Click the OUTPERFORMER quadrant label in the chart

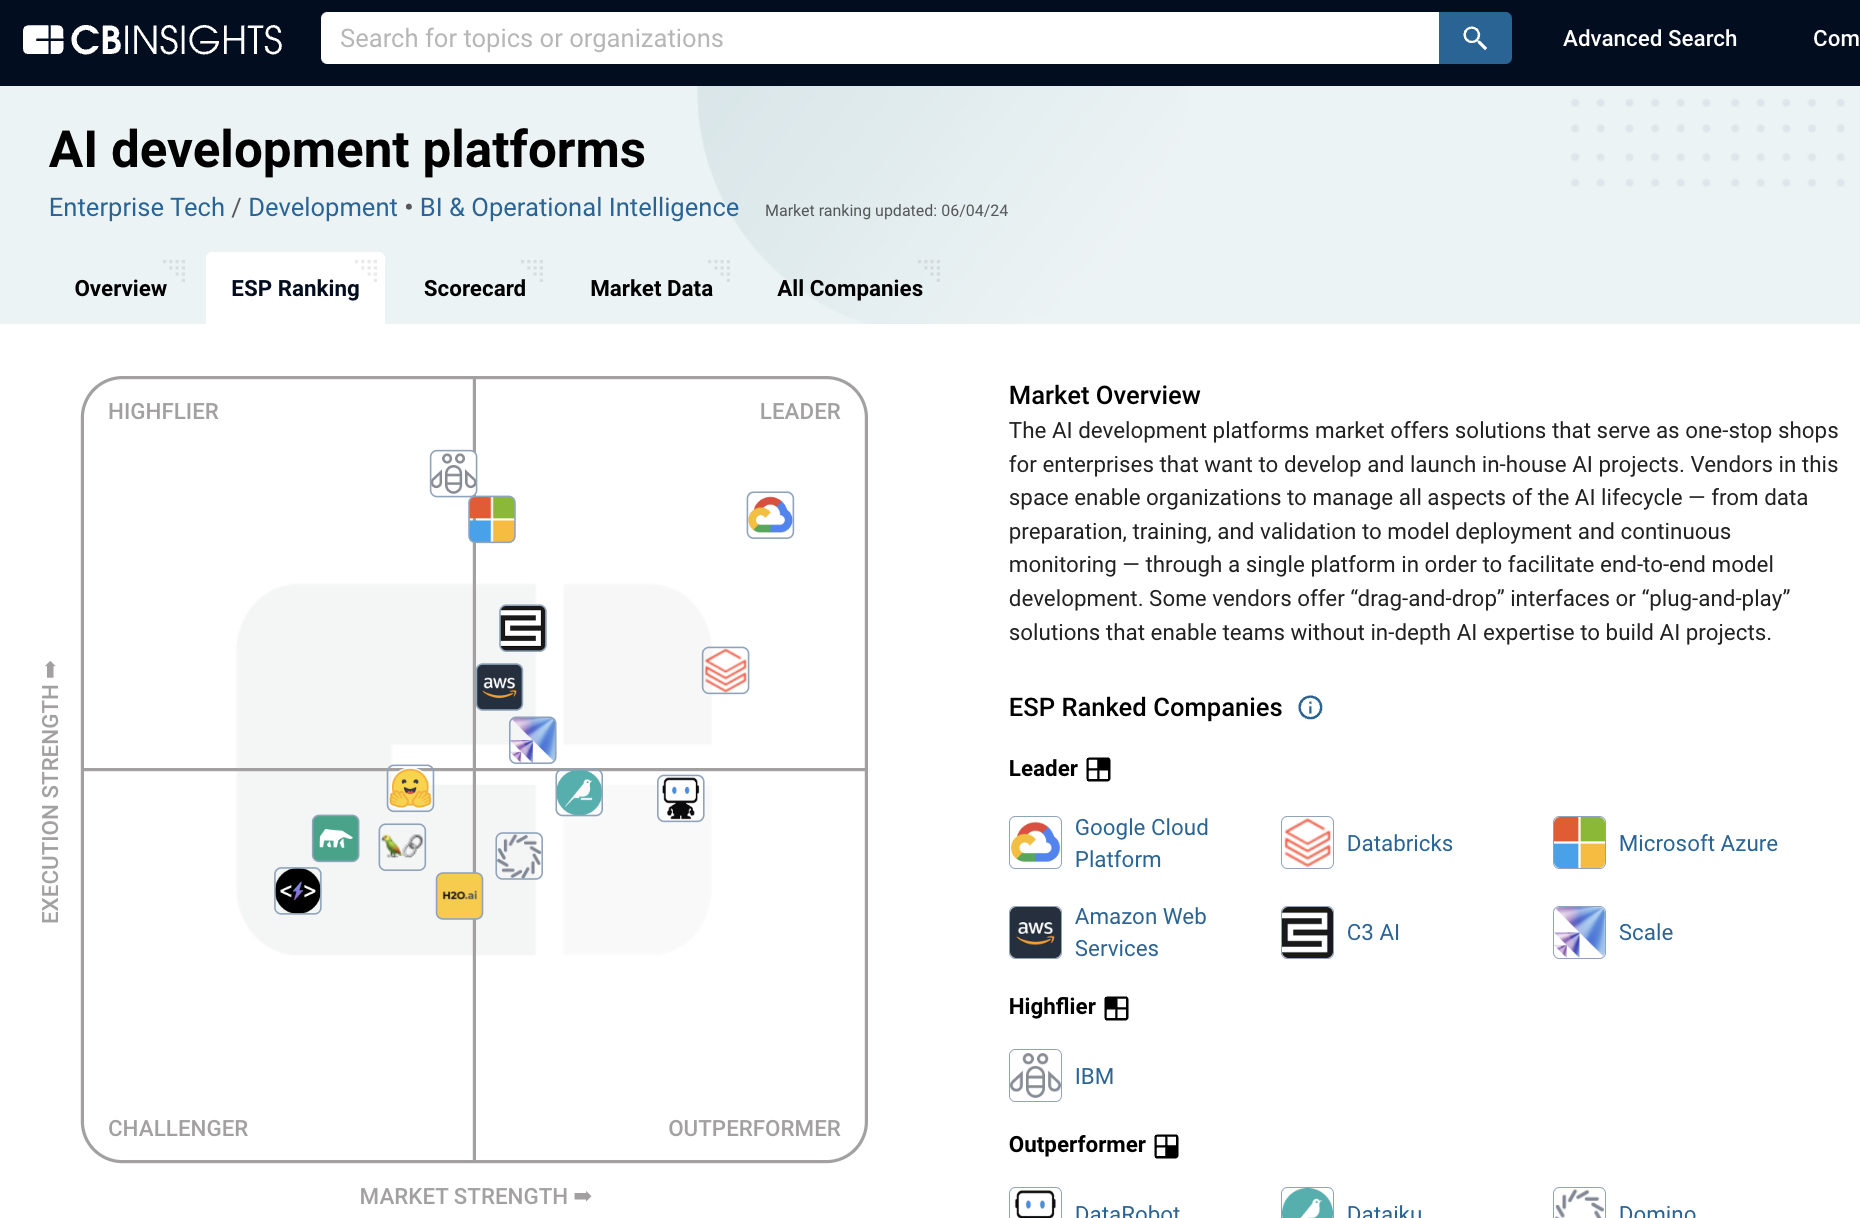click(x=754, y=1128)
